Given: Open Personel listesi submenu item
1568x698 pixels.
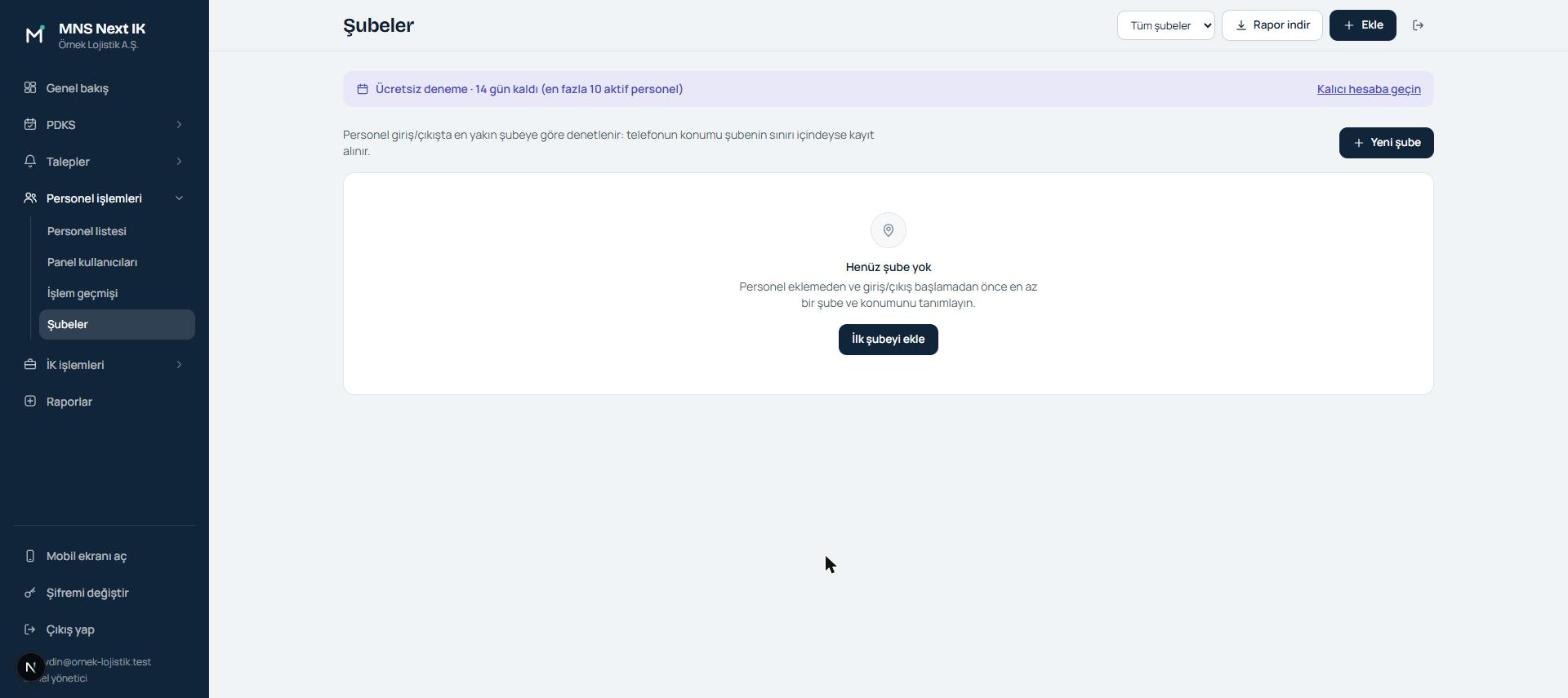Looking at the screenshot, I should (117, 231).
